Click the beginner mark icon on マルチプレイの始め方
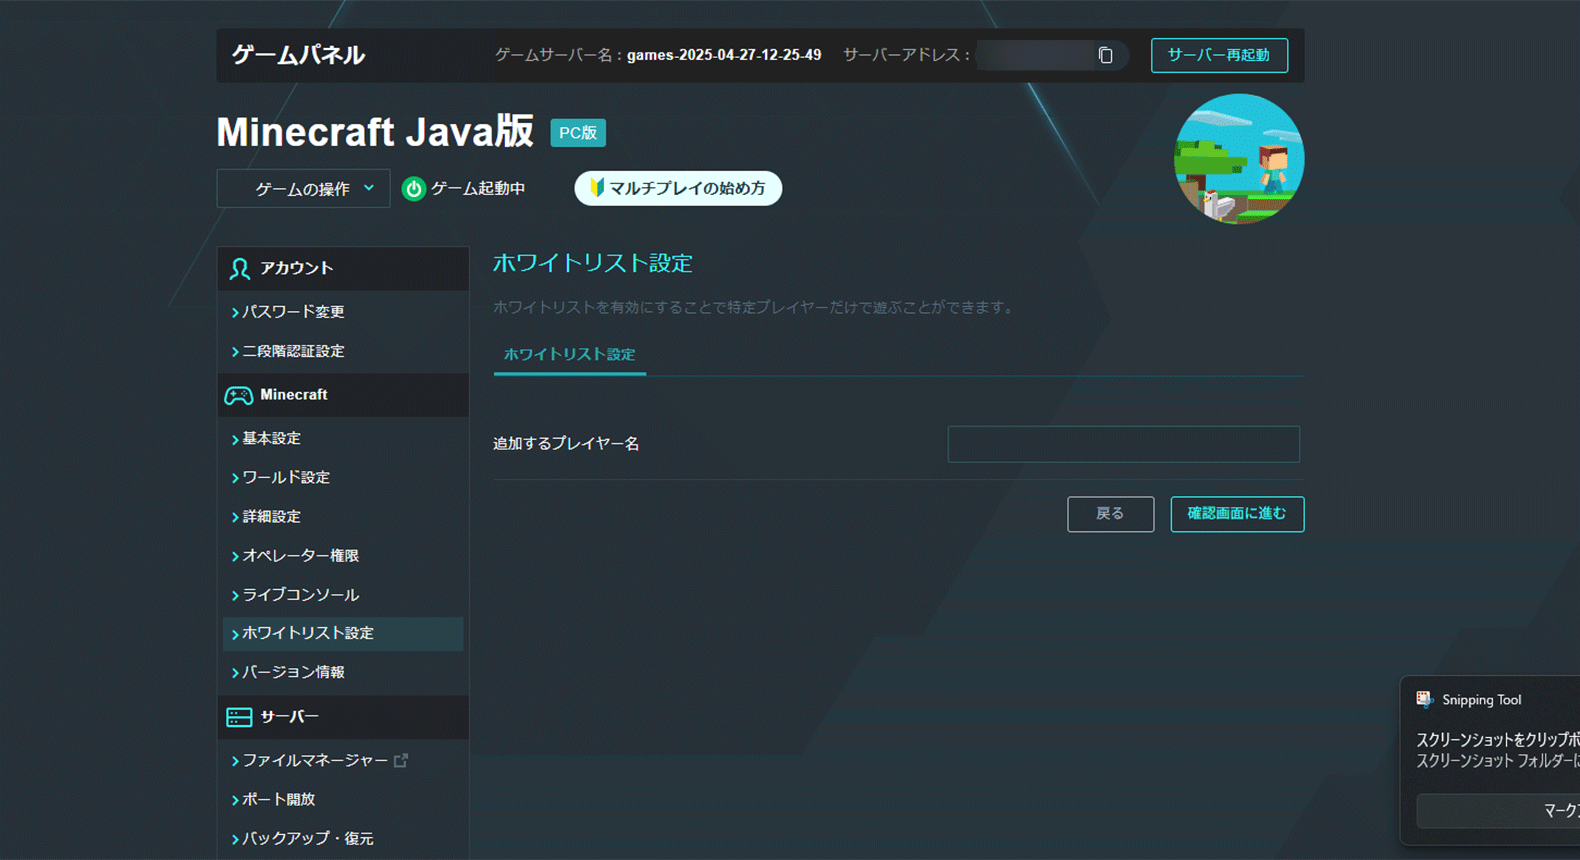The width and height of the screenshot is (1580, 860). [597, 188]
